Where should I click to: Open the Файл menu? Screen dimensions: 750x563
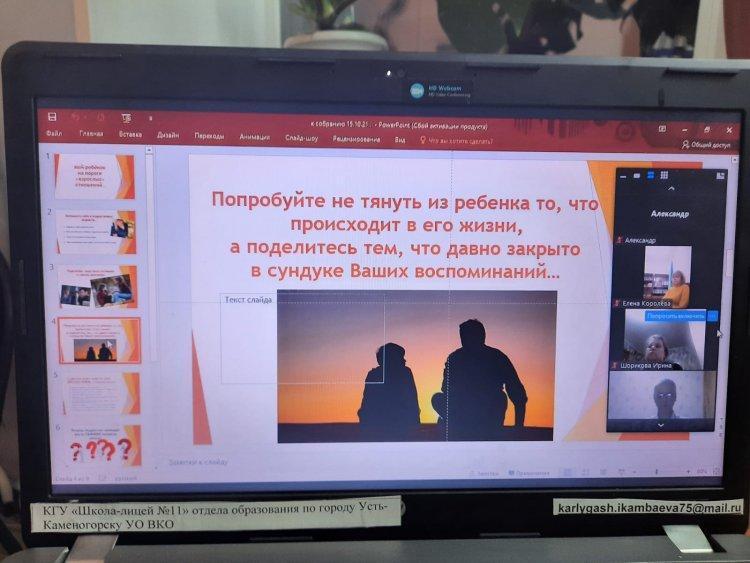54,133
